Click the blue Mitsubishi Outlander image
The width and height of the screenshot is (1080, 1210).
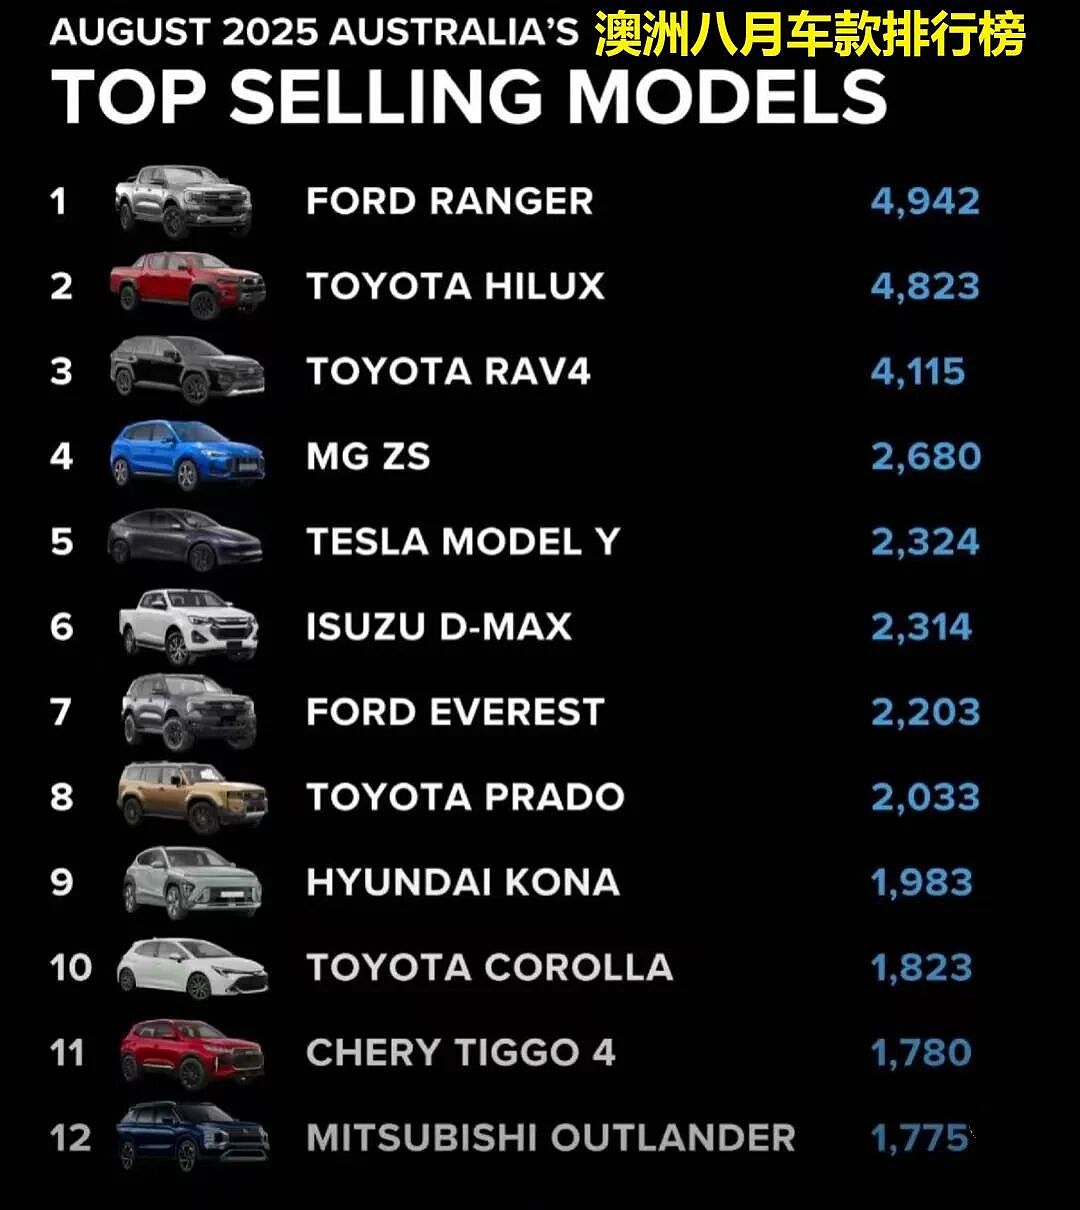click(192, 1137)
